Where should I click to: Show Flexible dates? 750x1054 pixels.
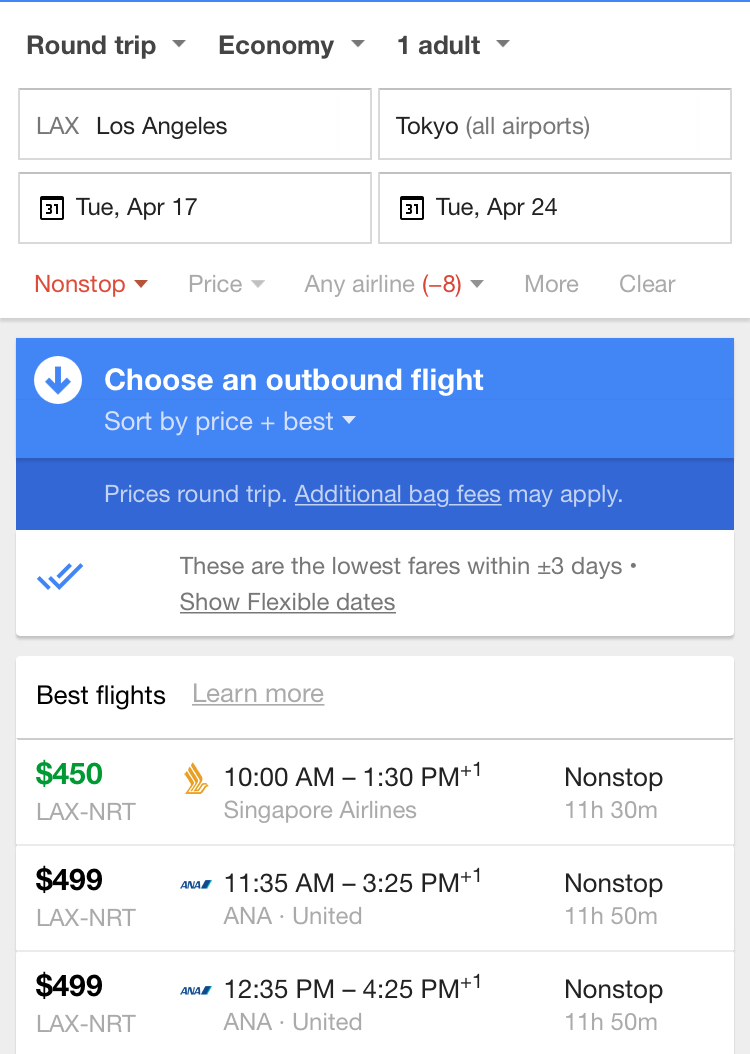tap(287, 602)
